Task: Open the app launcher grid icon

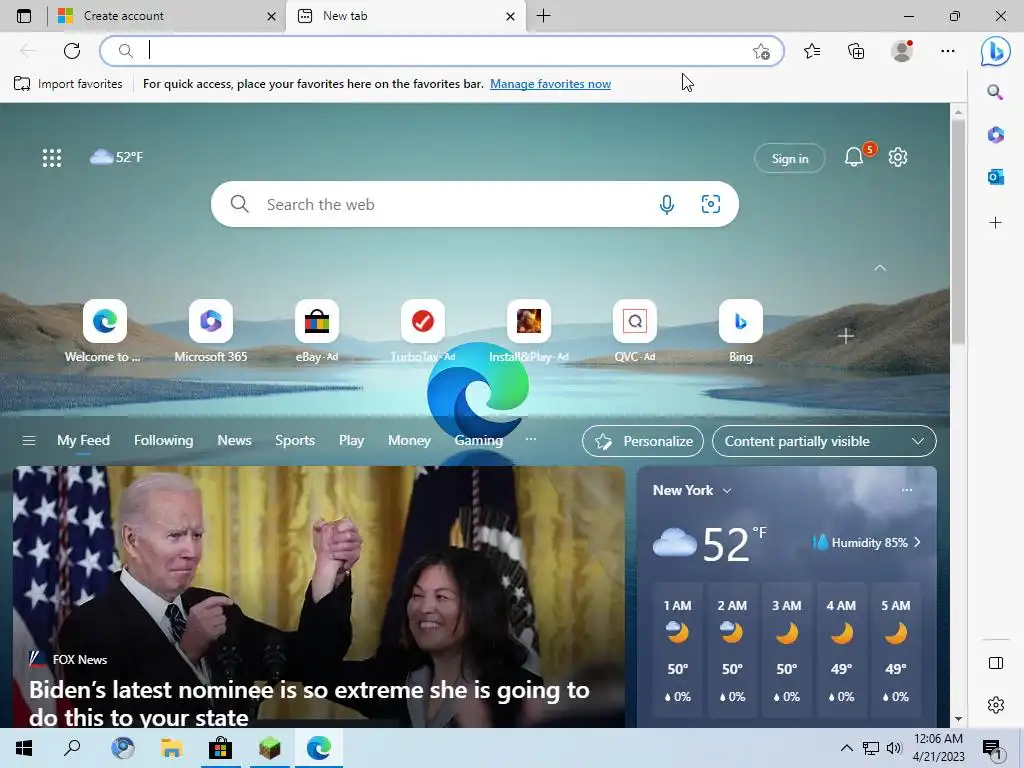Action: (x=52, y=157)
